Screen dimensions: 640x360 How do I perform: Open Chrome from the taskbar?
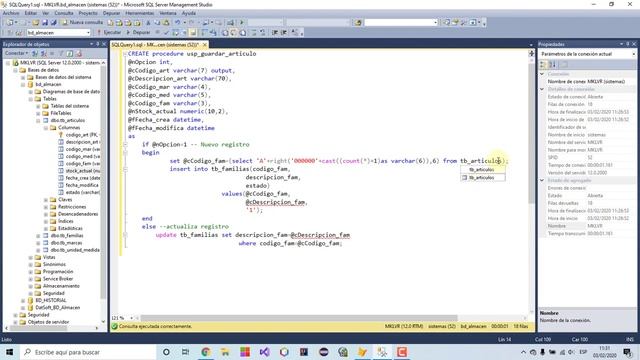(x=206, y=352)
